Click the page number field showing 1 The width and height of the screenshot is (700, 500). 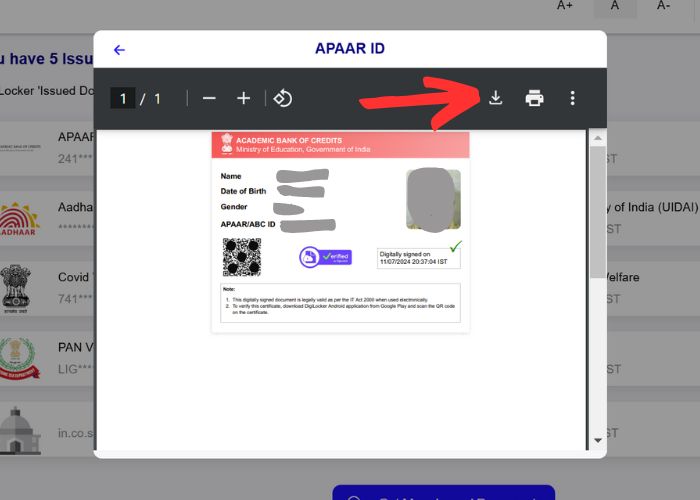click(123, 98)
